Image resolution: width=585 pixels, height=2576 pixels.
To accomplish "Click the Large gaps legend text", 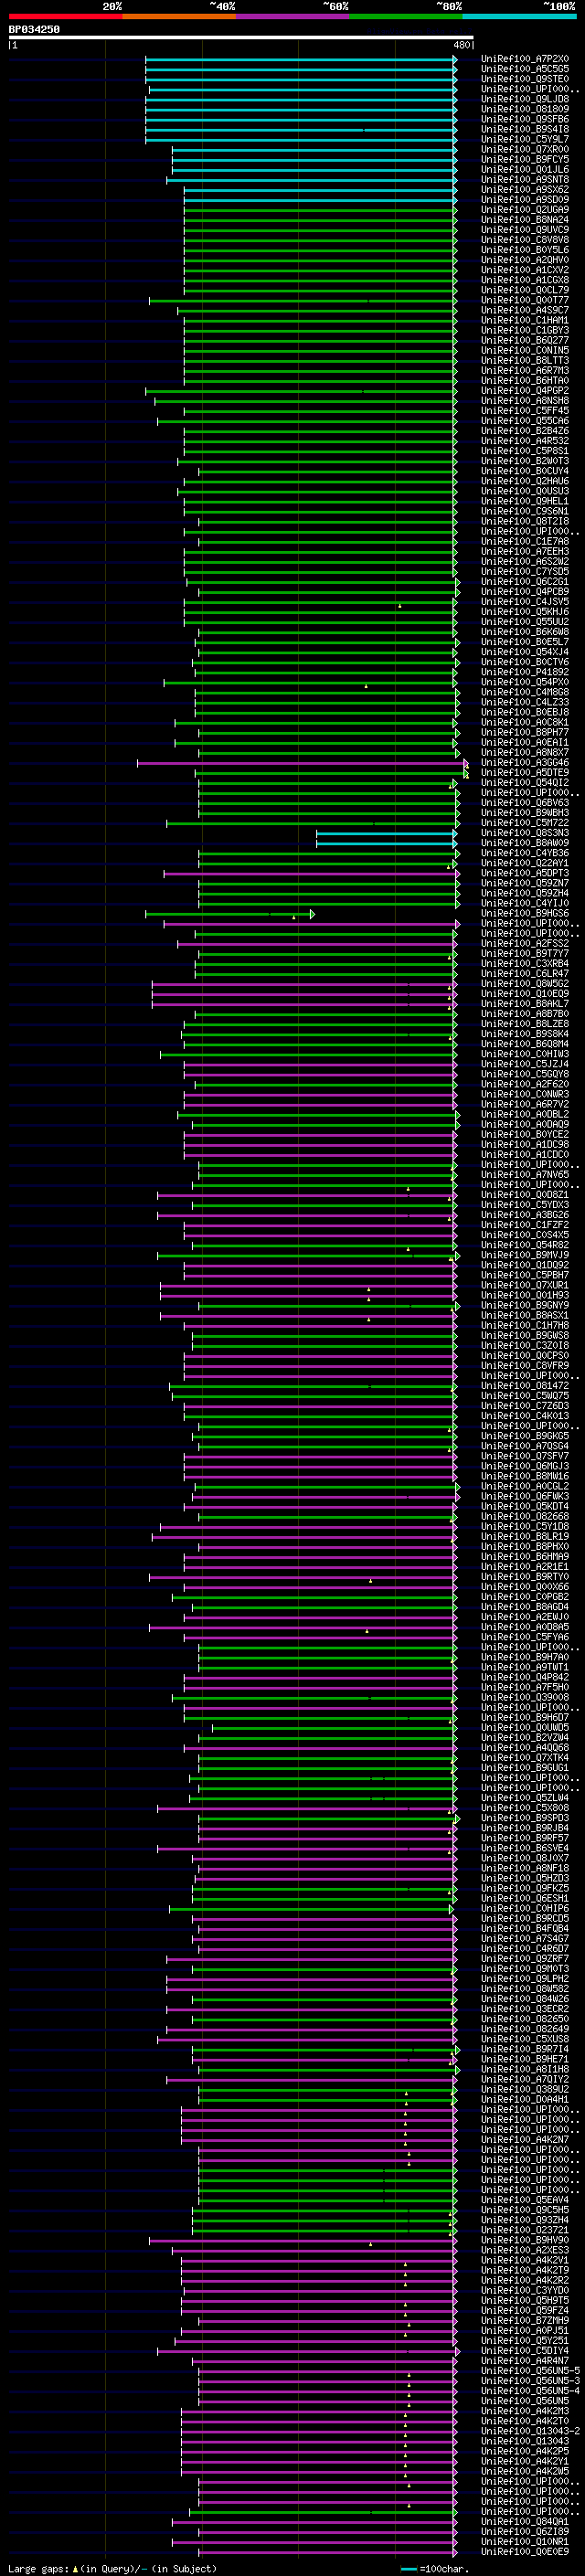I will pos(112,2568).
